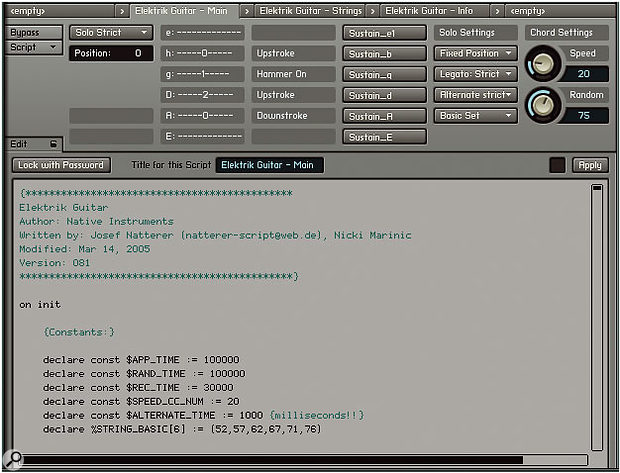620x473 pixels.
Task: Click the 'Author: Native Instruments' line
Action: 96,221
